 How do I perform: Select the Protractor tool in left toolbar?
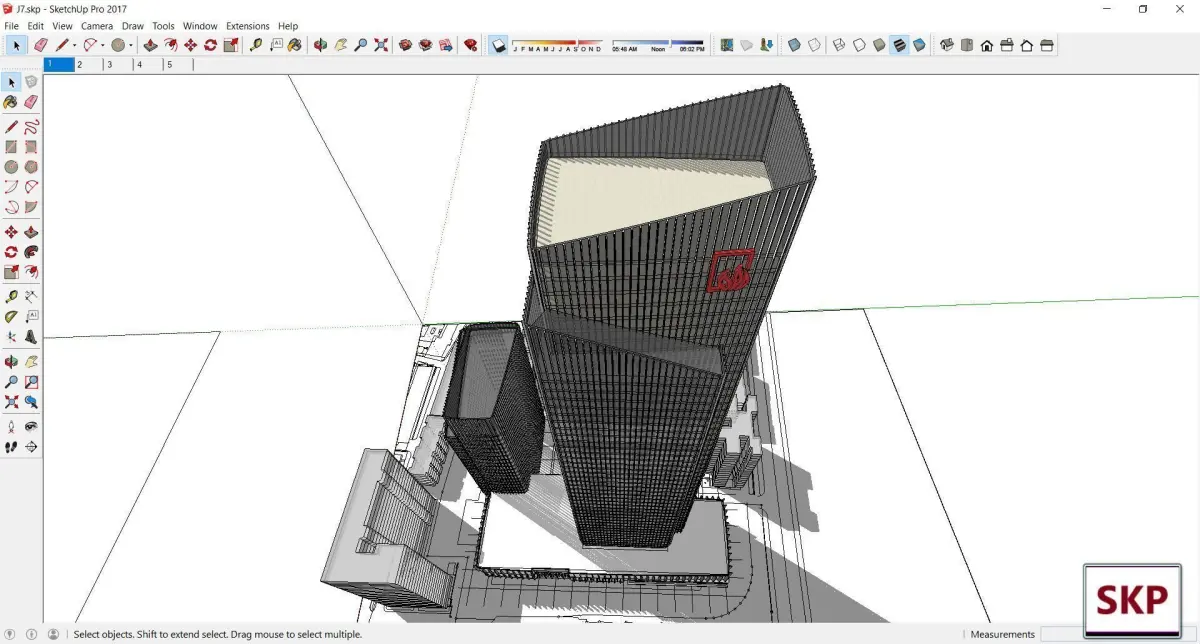coord(11,317)
